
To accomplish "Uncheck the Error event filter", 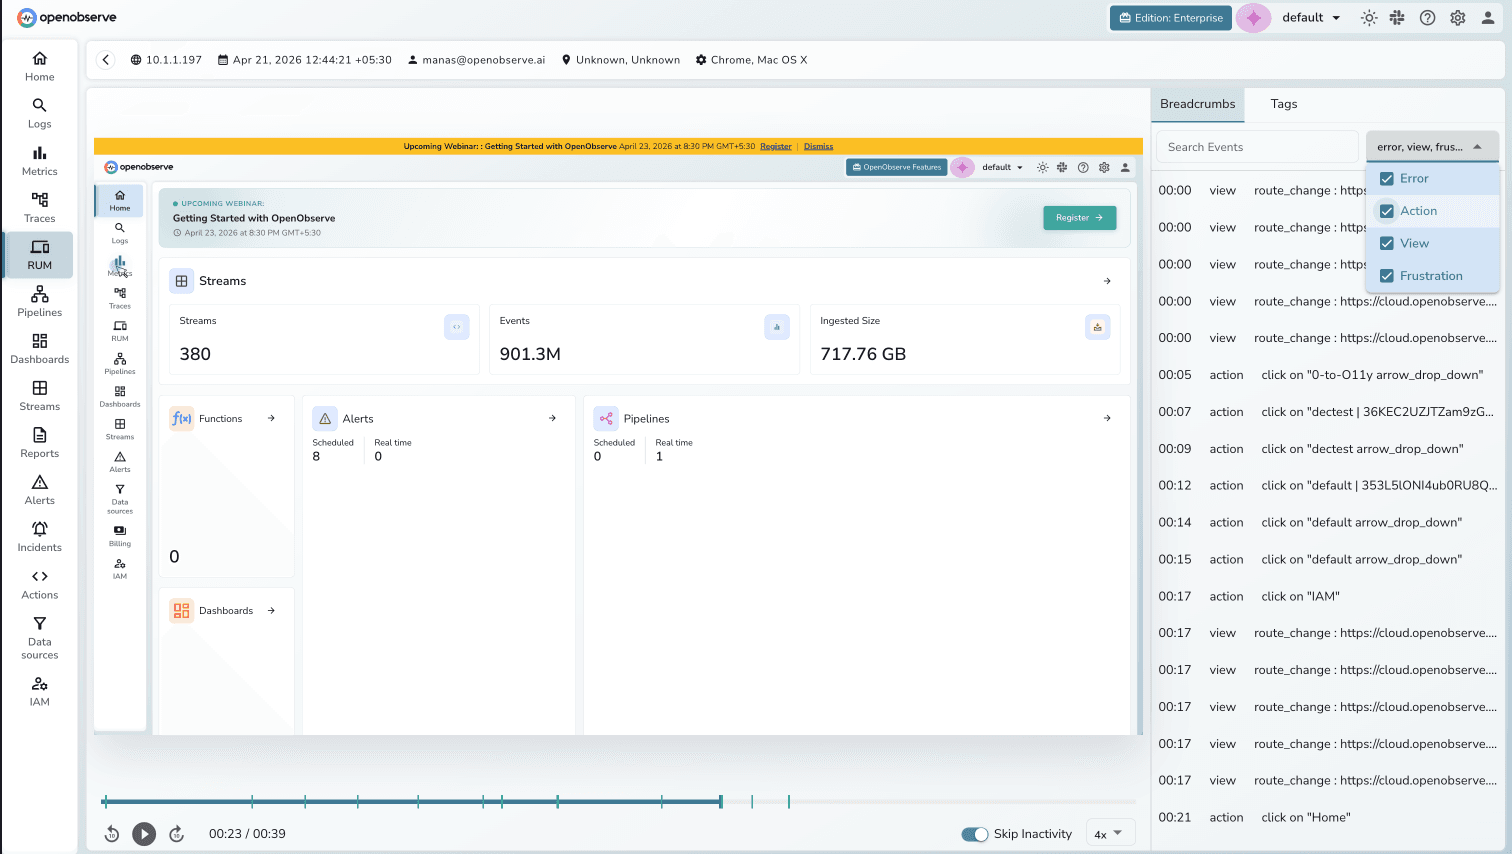I will click(1386, 178).
